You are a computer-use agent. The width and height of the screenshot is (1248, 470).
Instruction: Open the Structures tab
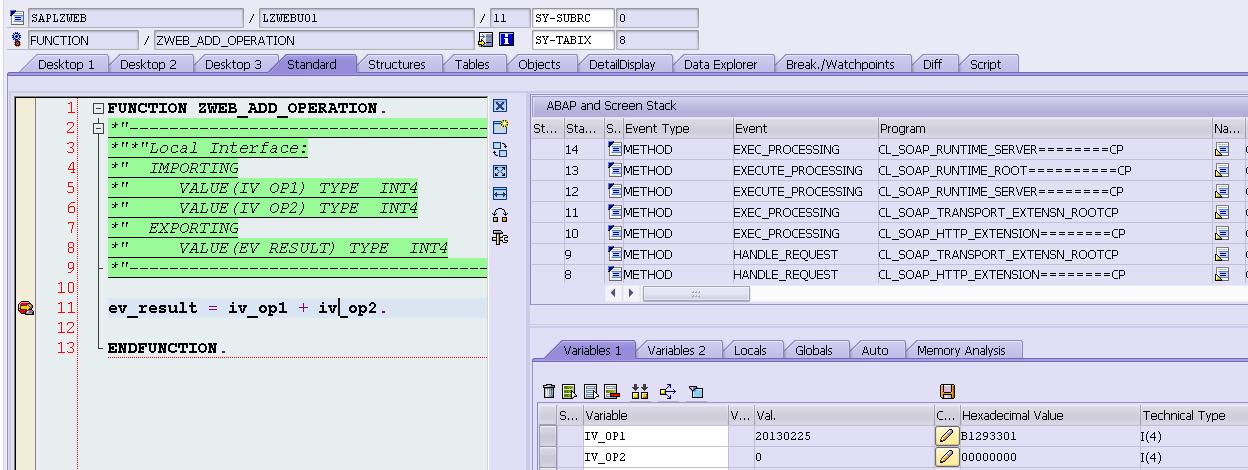pos(396,64)
